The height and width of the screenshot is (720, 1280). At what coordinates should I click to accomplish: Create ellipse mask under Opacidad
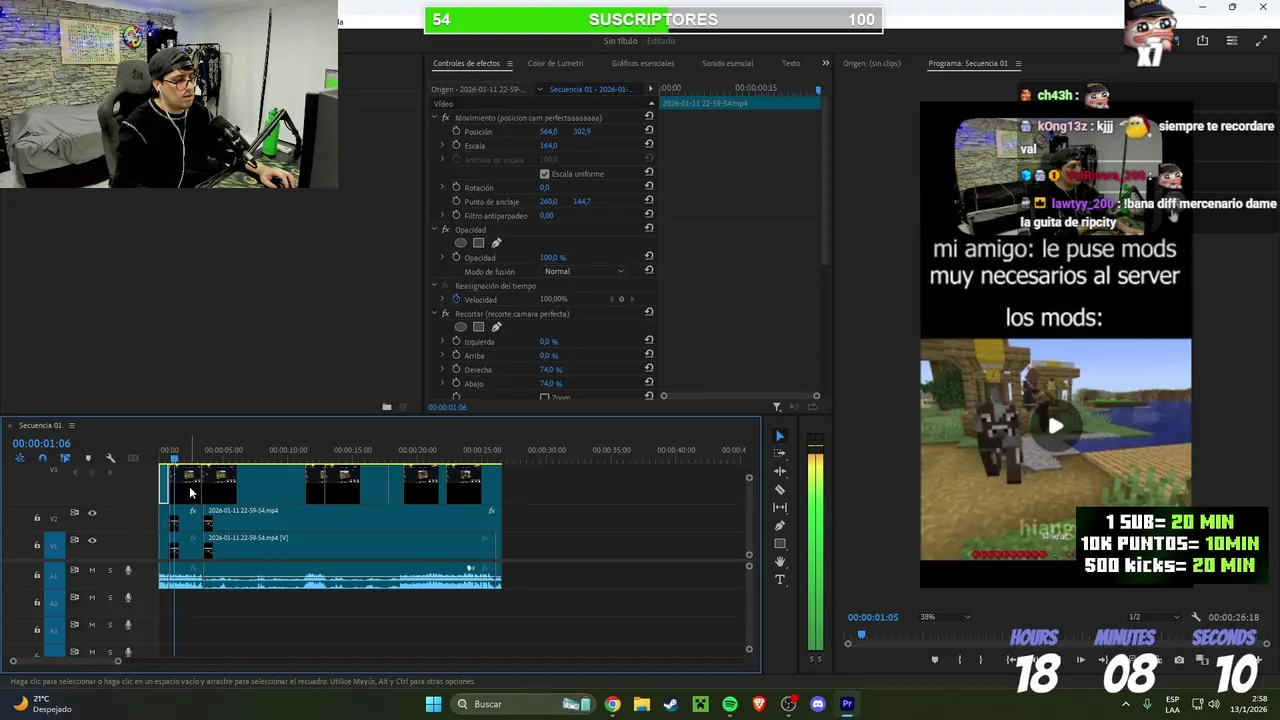pyautogui.click(x=460, y=243)
